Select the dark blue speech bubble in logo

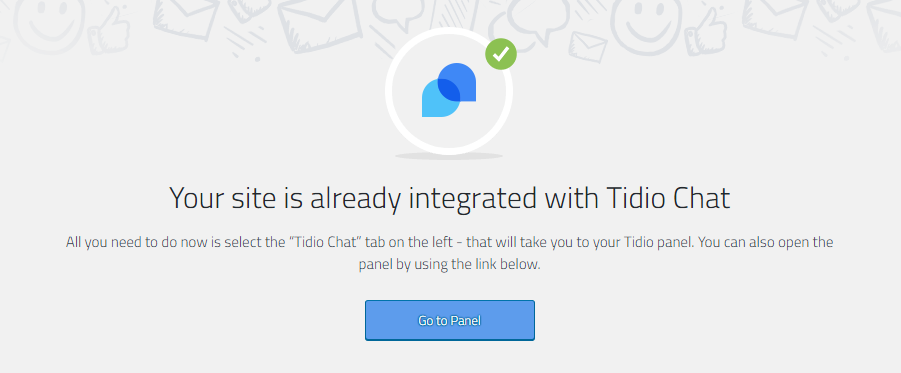pyautogui.click(x=457, y=82)
